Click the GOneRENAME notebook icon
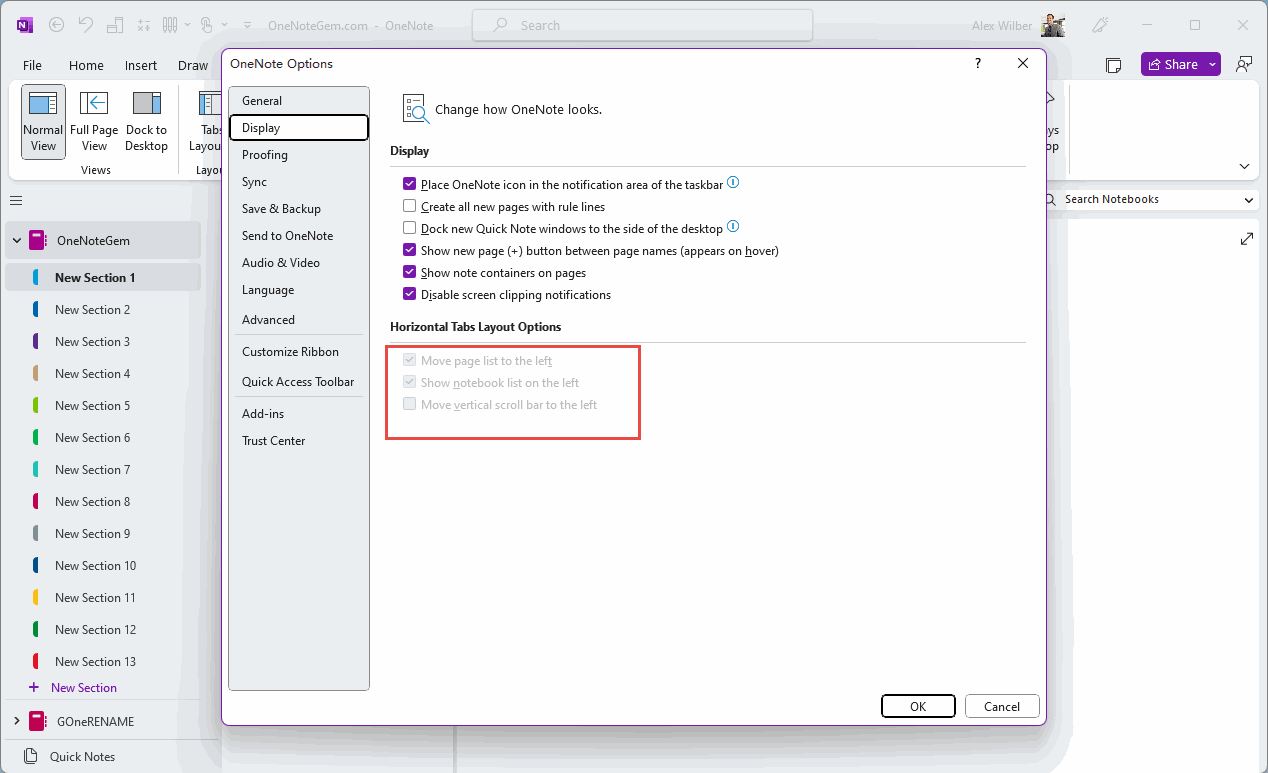1268x773 pixels. (x=38, y=721)
